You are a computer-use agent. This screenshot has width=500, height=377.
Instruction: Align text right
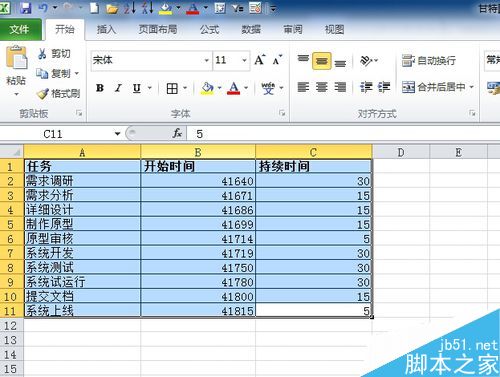tap(340, 87)
